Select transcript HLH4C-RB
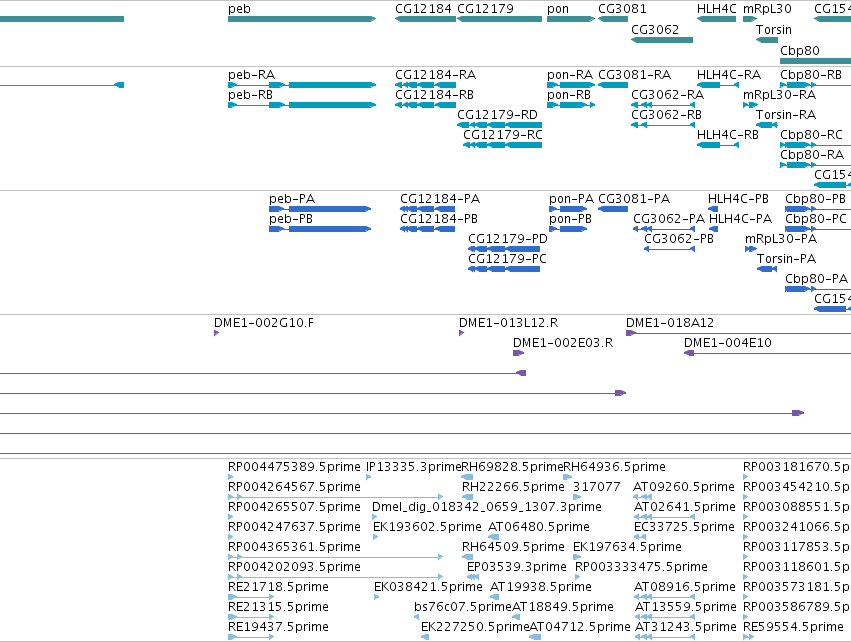The image size is (851, 642). click(x=717, y=145)
